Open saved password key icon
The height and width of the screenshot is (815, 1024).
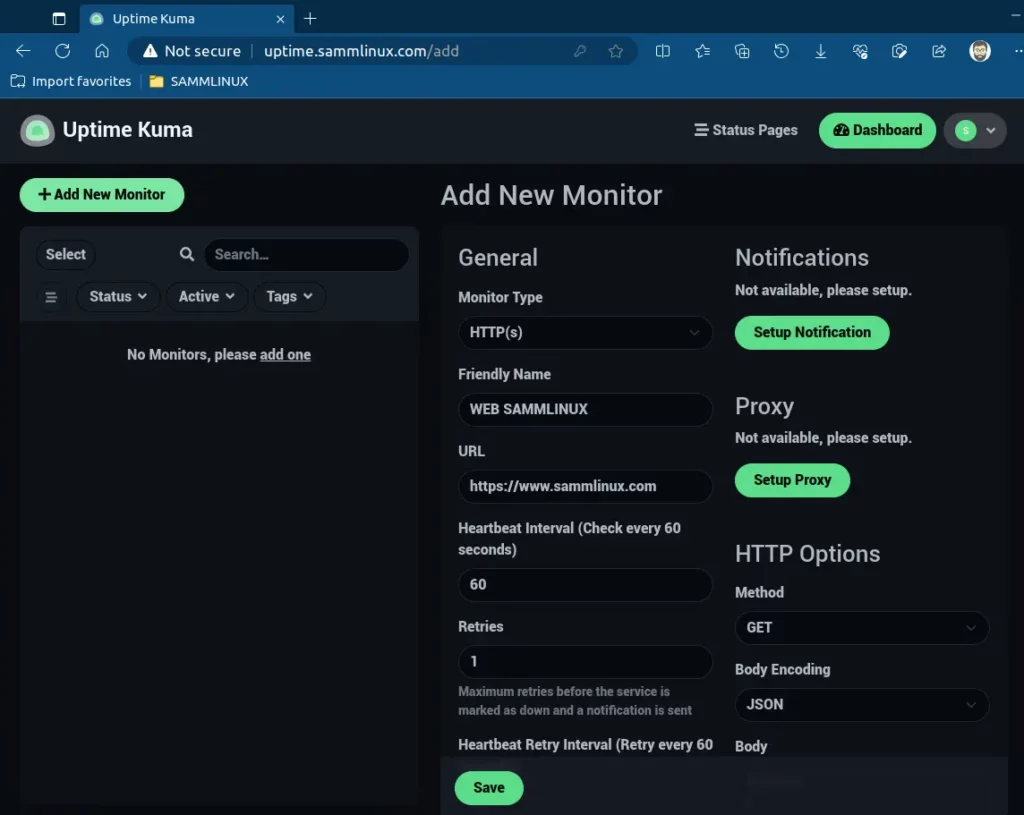580,51
